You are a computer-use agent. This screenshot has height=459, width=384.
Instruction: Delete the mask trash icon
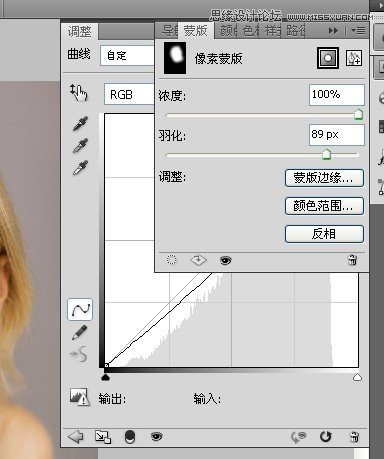[x=352, y=260]
